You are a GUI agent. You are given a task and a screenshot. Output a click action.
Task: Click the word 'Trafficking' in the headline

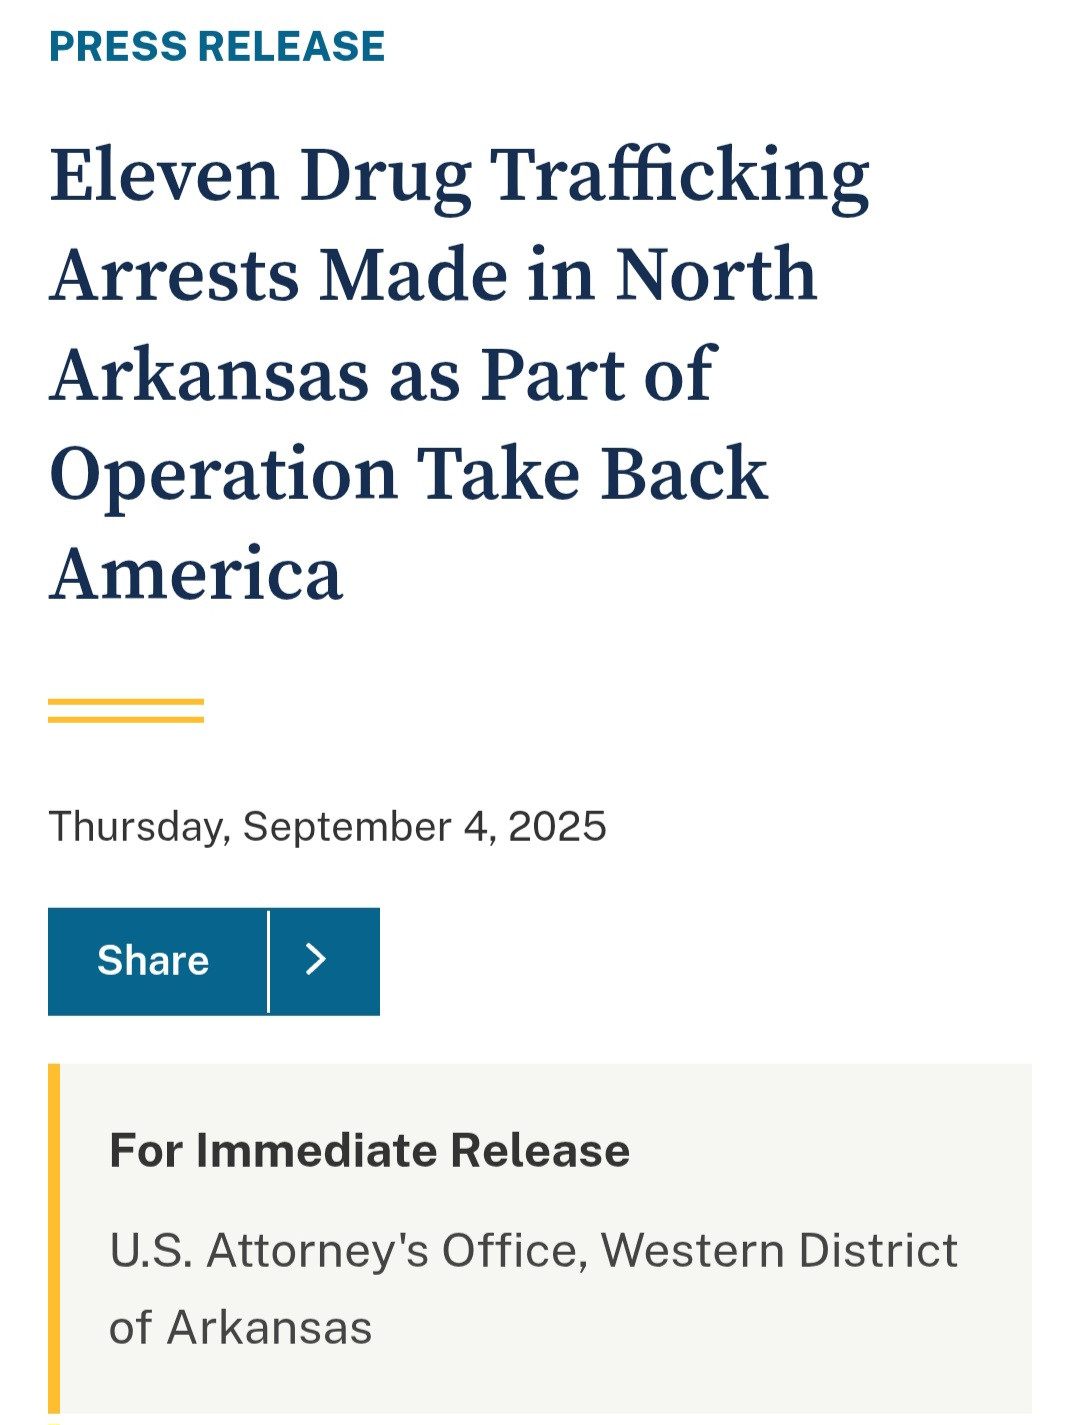679,177
